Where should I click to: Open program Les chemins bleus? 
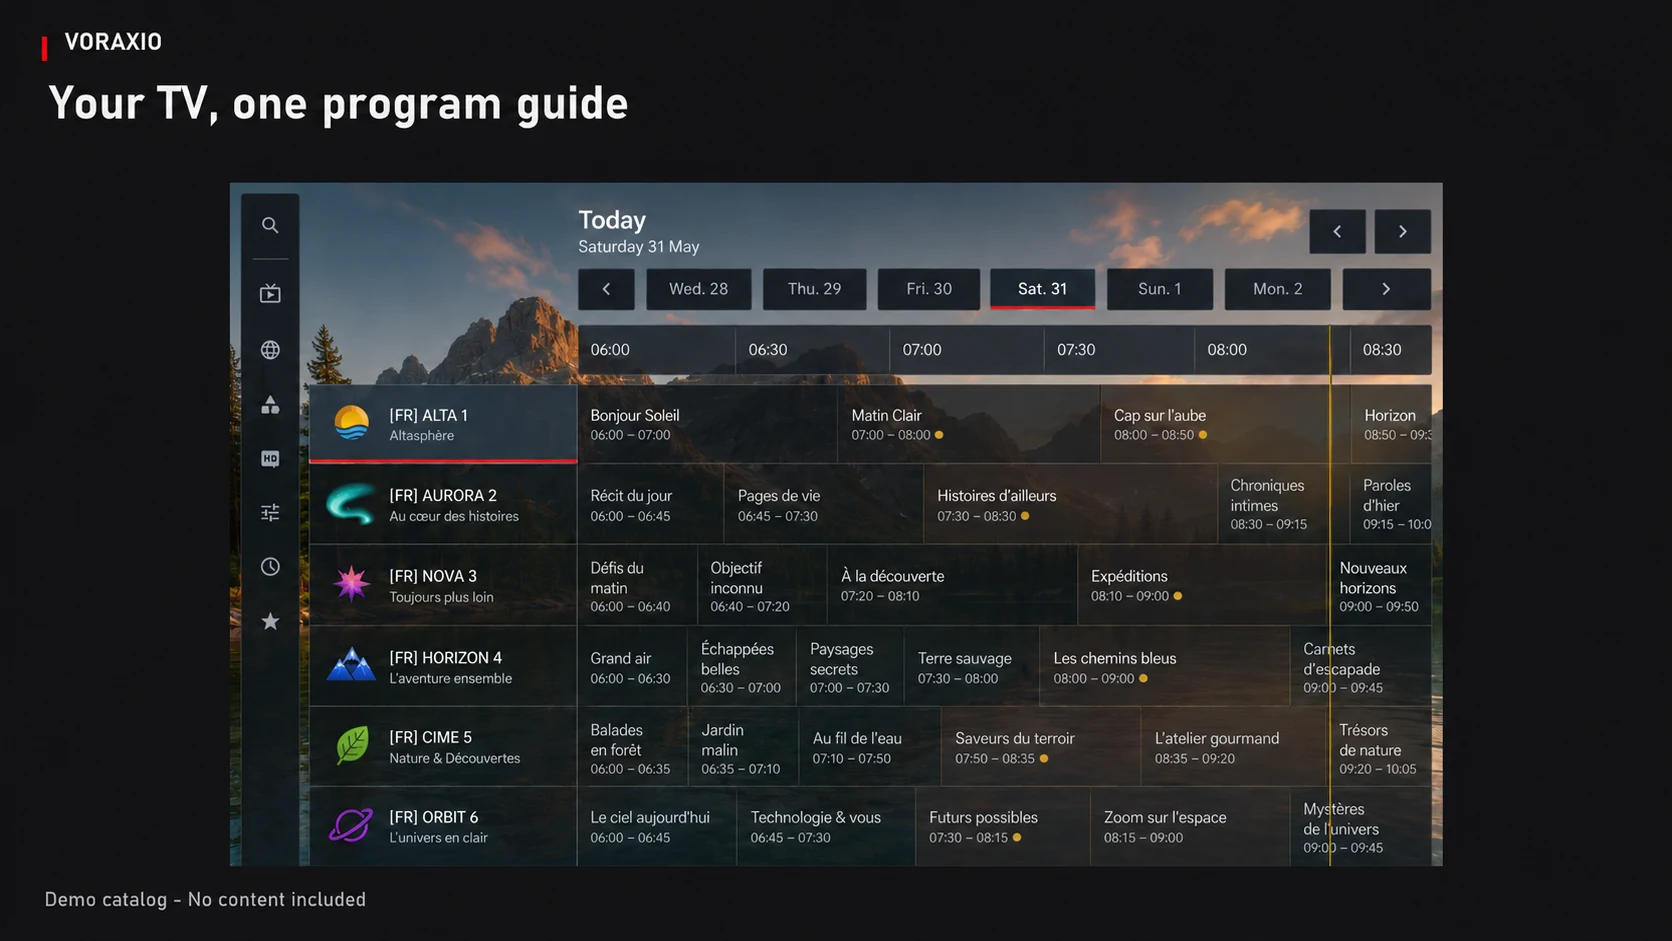pos(1165,666)
